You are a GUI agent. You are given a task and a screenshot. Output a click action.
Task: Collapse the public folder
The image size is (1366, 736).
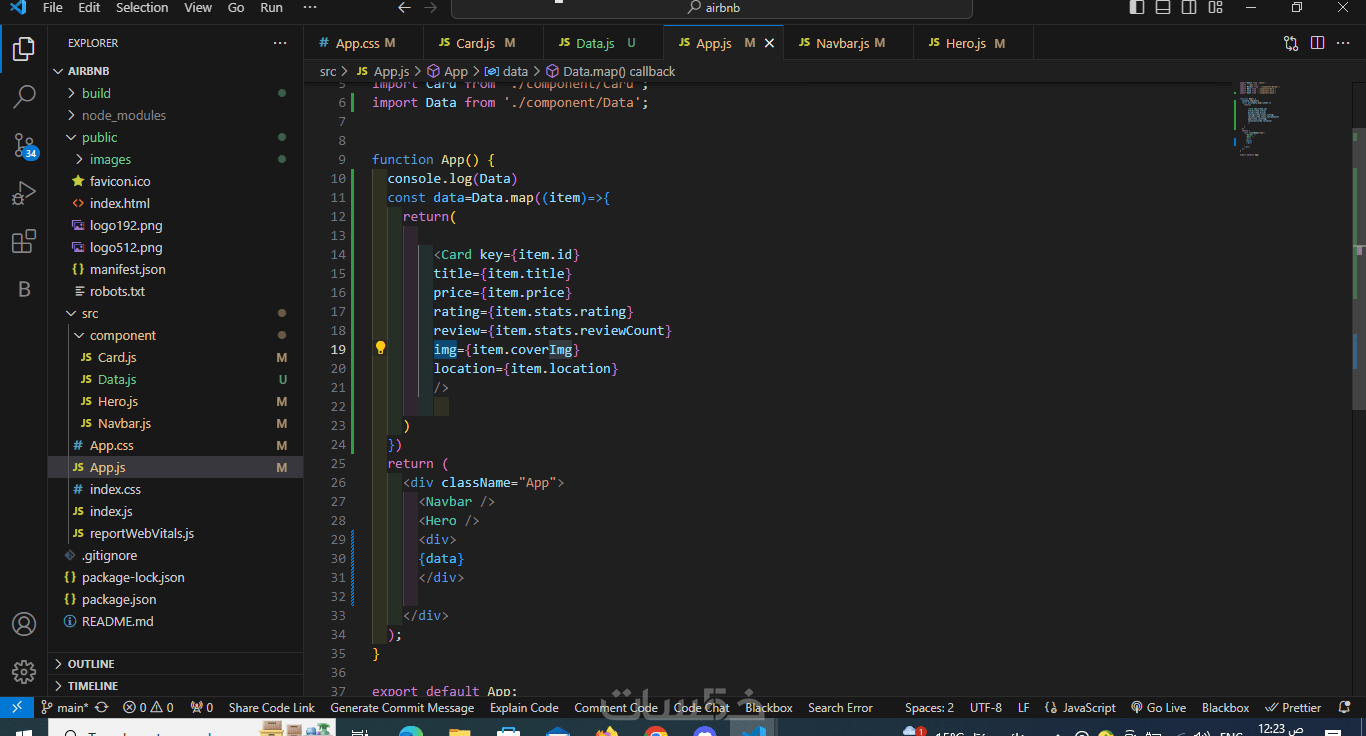[175, 137]
